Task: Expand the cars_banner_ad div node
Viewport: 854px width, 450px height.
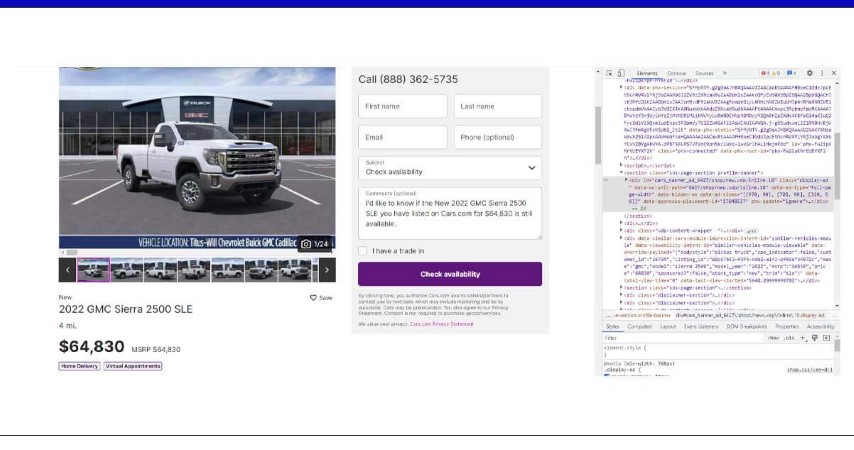Action: [x=626, y=180]
